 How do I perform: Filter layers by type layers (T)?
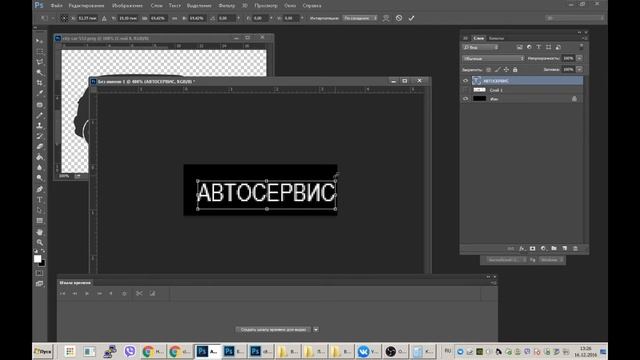(x=539, y=47)
